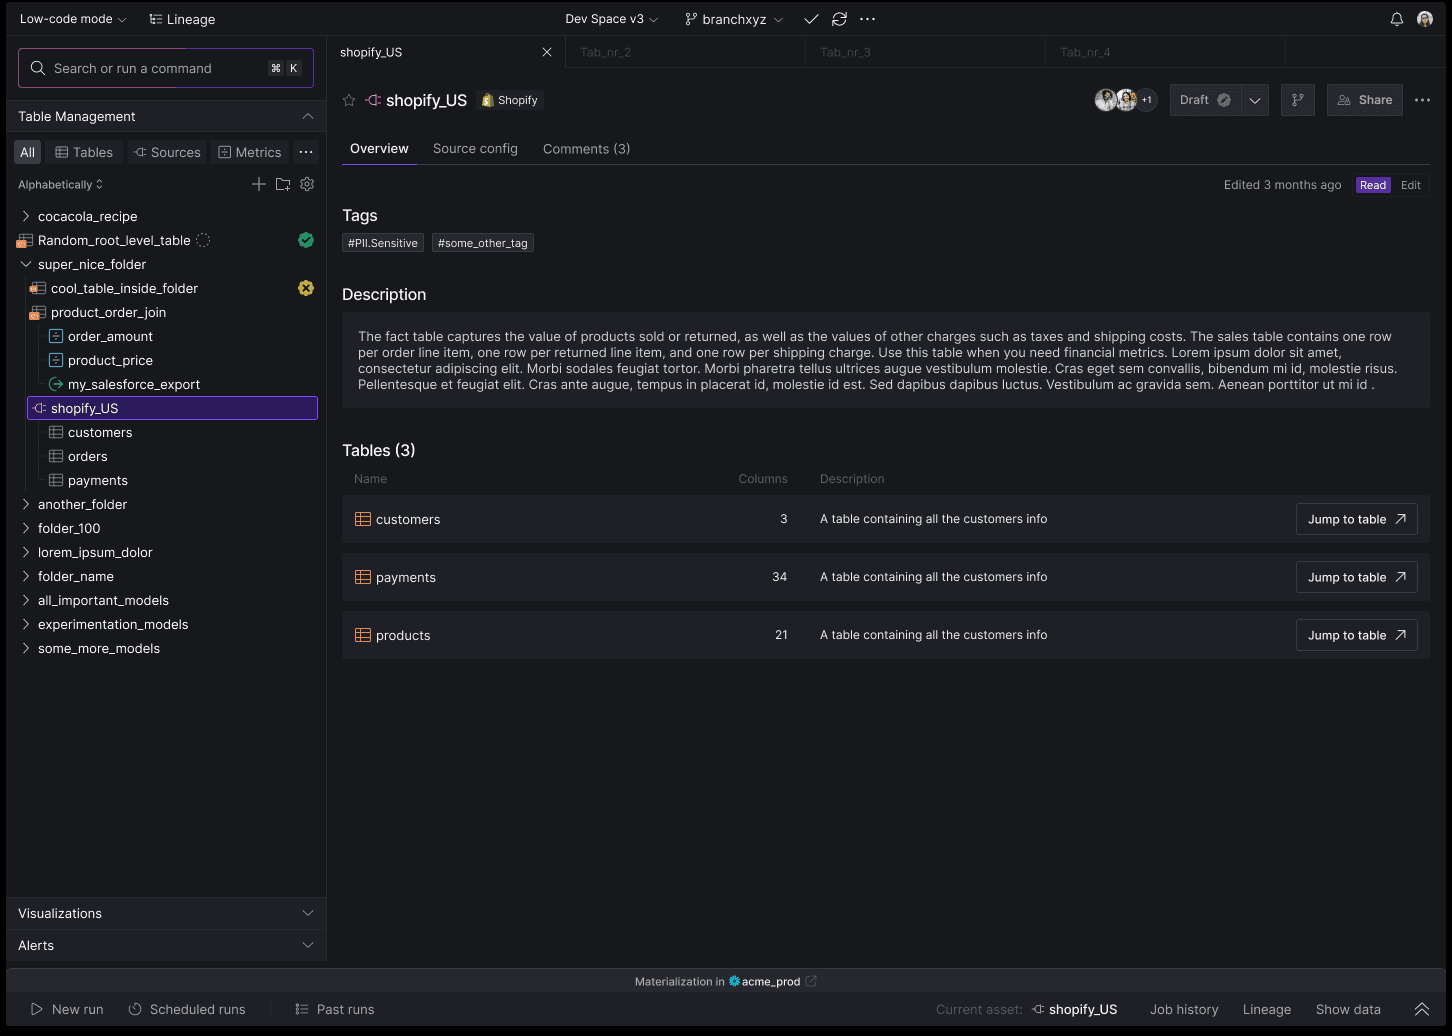Click the yellow status badge on cool_table_inside_folder
Viewport: 1452px width, 1036px height.
[x=306, y=288]
